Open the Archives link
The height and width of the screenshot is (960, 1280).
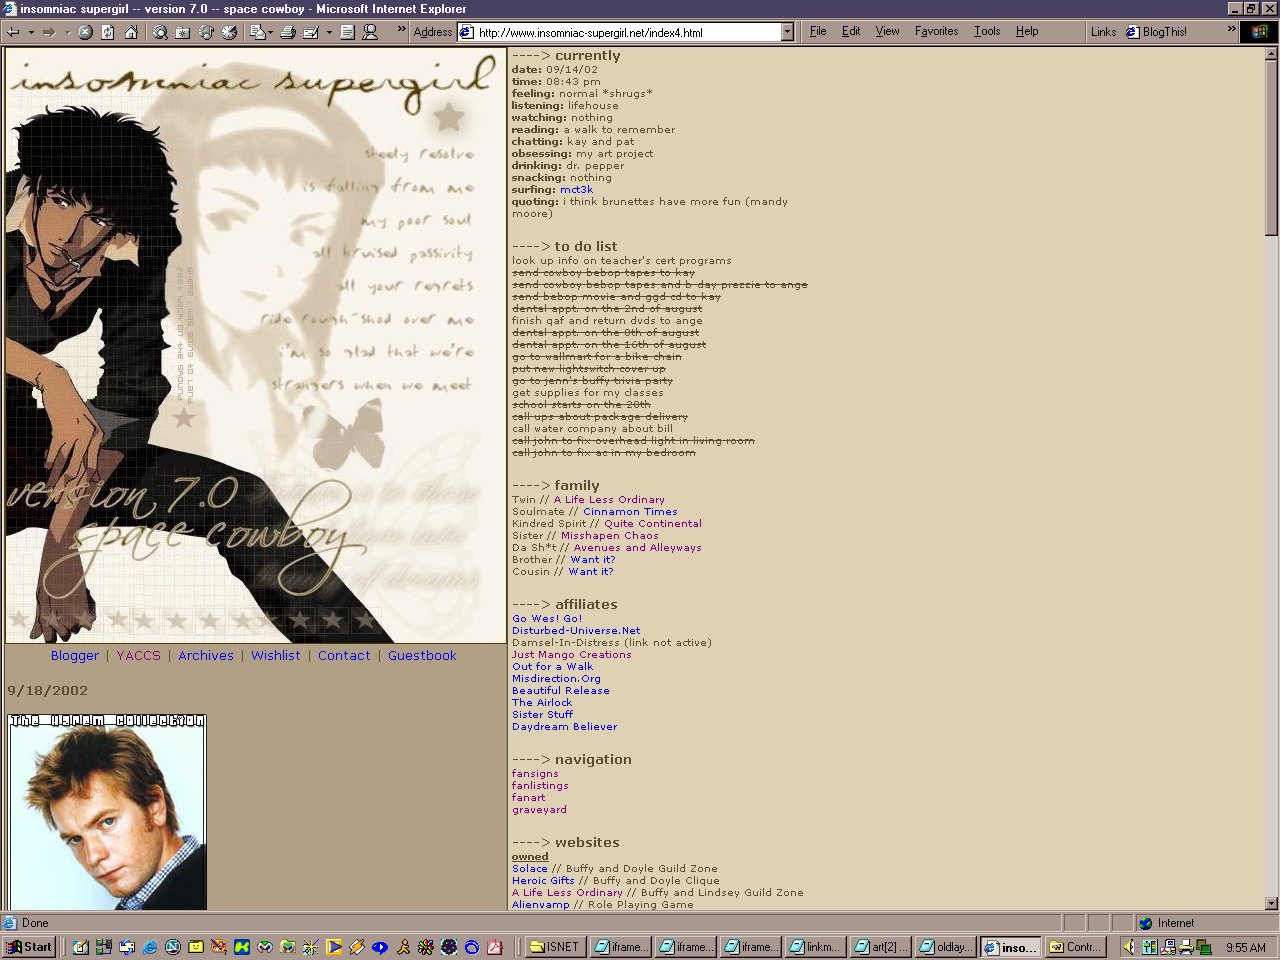coord(206,656)
